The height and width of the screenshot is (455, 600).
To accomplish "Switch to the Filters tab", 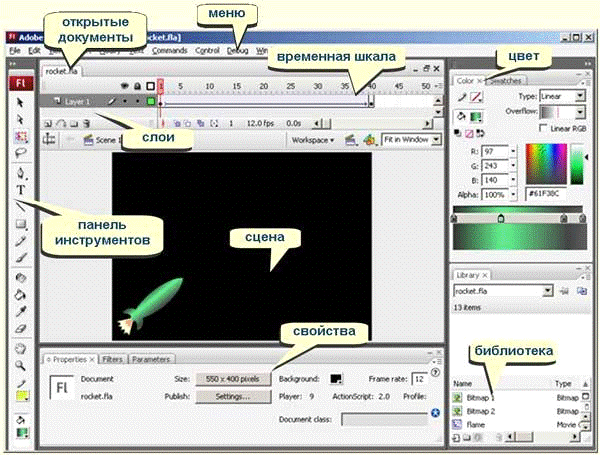I will point(112,359).
